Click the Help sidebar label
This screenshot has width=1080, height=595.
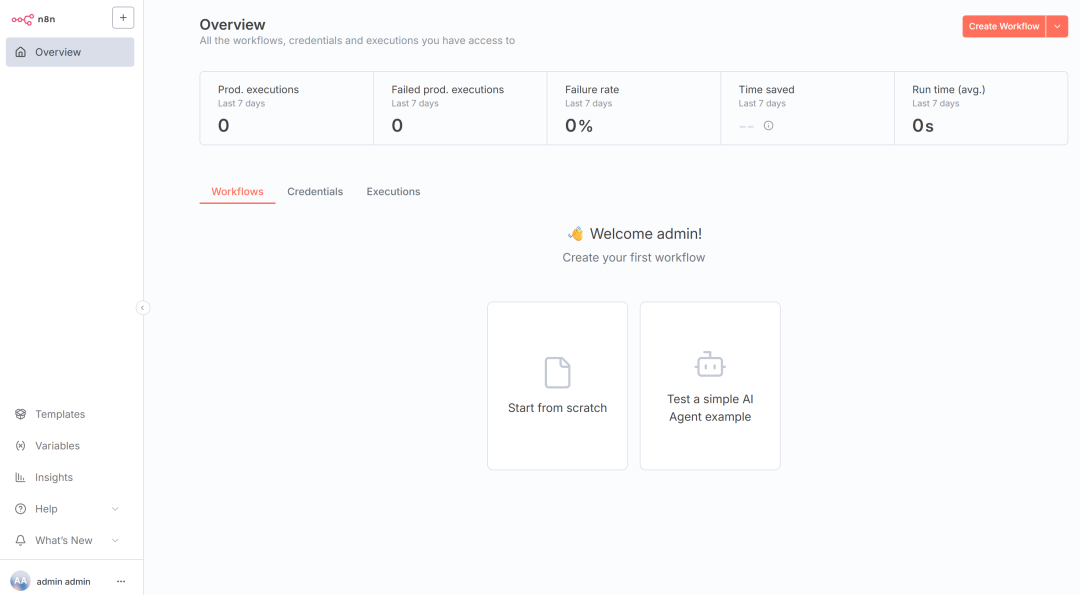pyautogui.click(x=46, y=510)
